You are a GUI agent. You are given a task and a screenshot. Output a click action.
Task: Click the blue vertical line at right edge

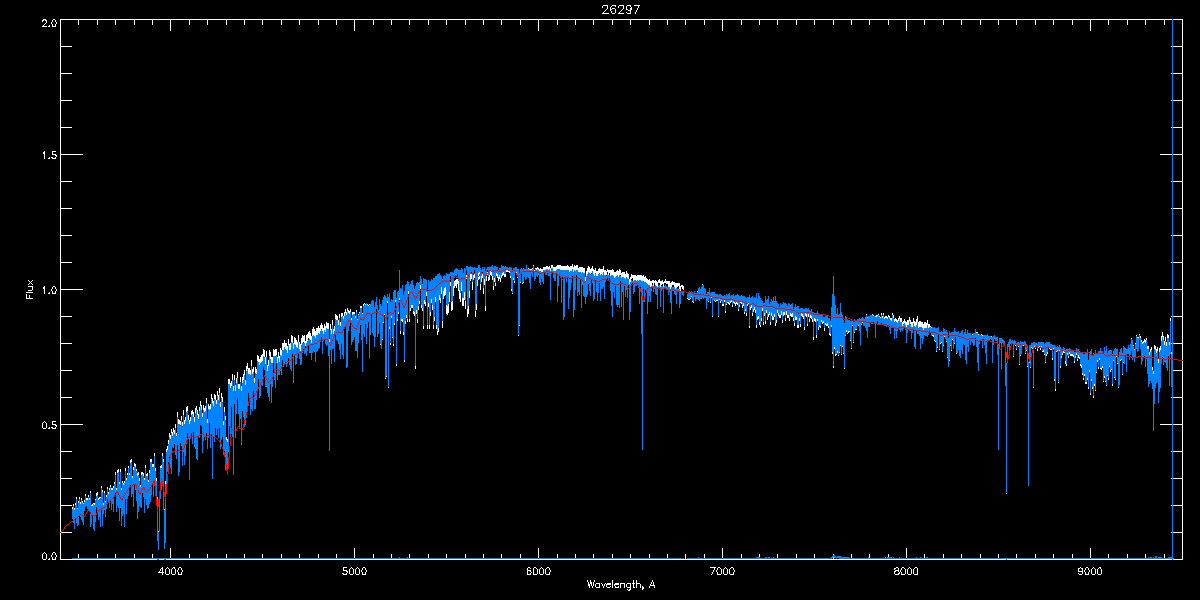[x=1172, y=288]
